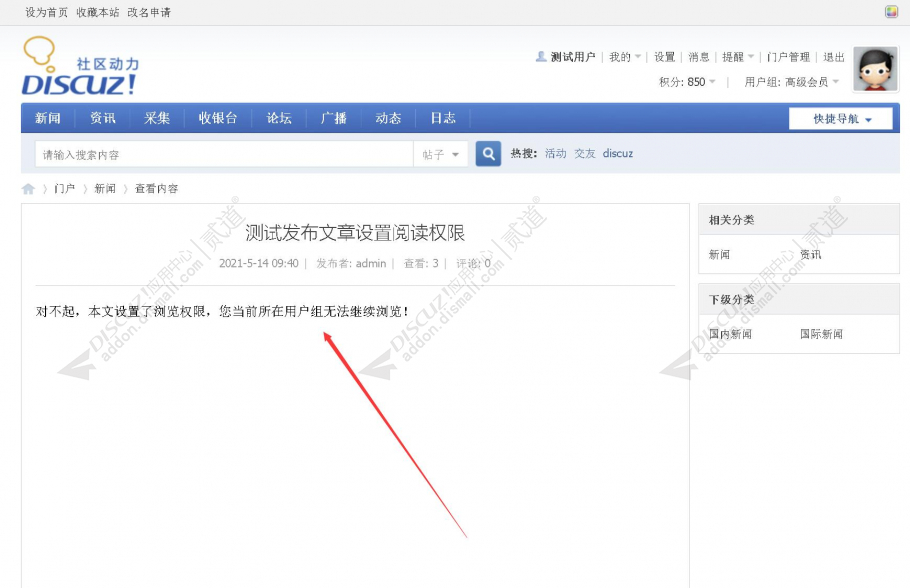Open the 资讯 navigation tab

(x=103, y=118)
